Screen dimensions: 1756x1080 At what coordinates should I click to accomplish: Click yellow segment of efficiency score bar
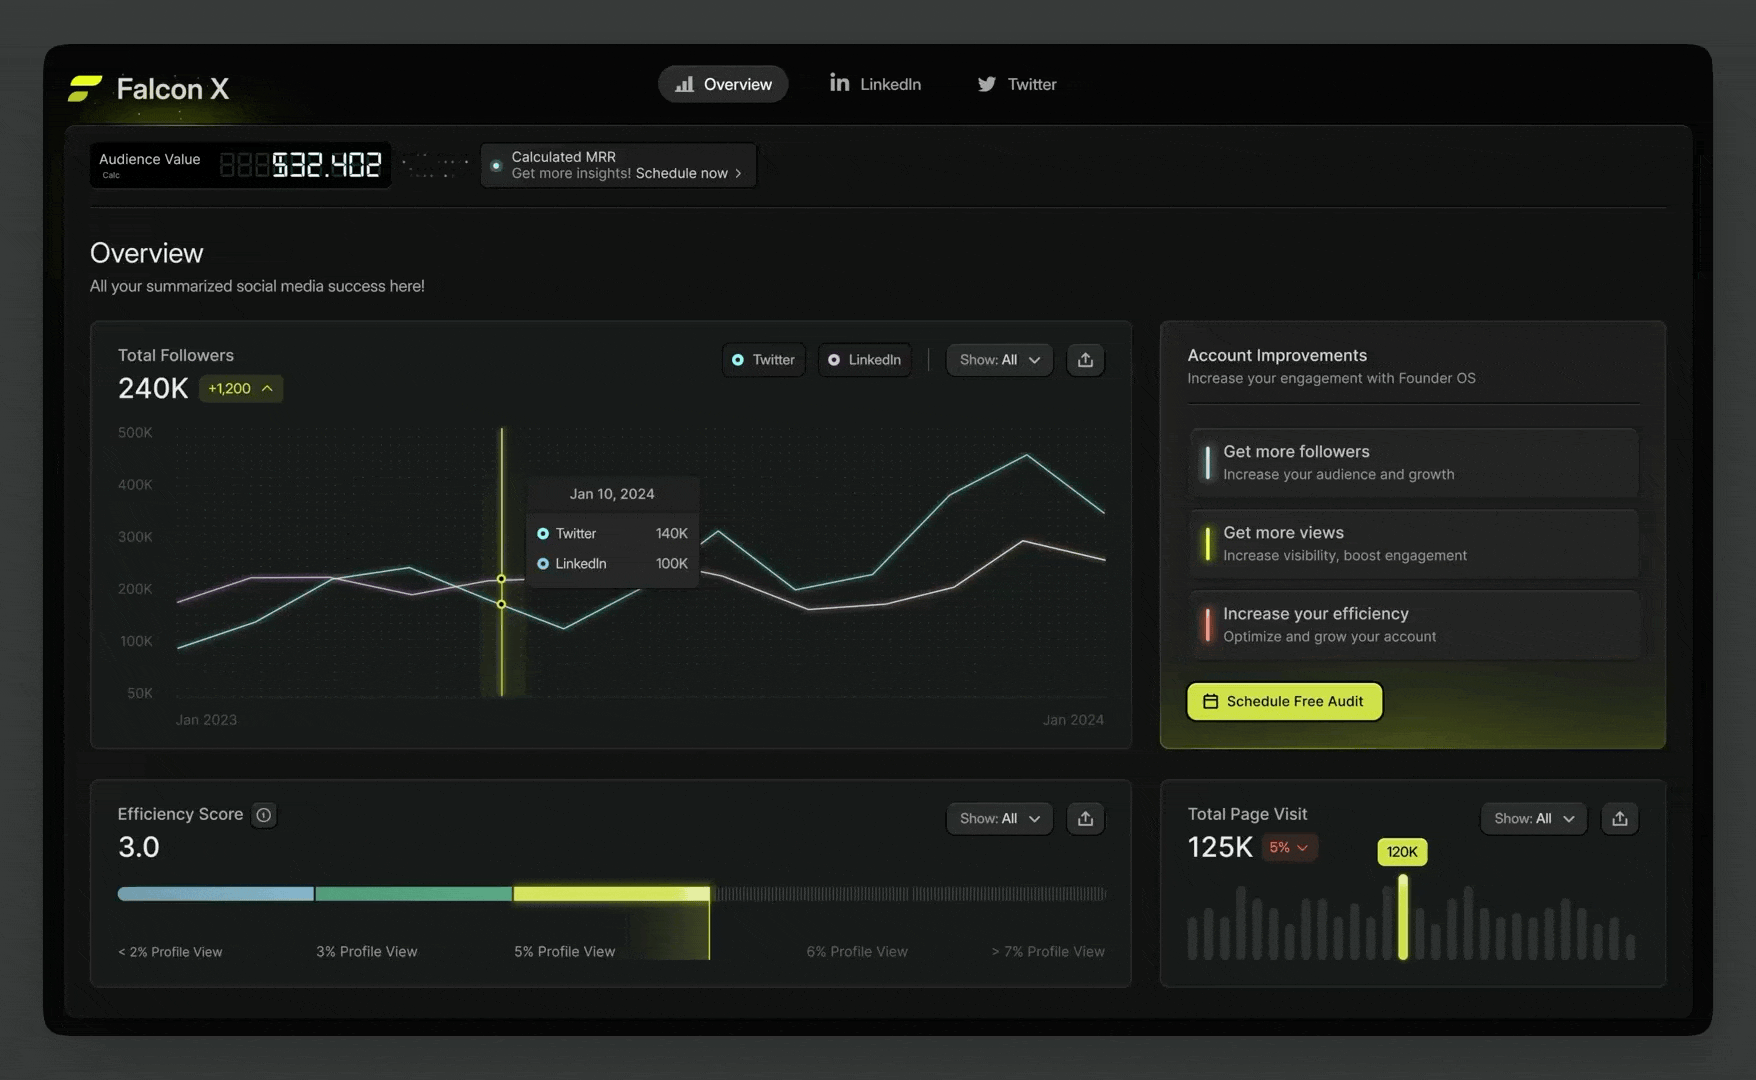click(612, 894)
